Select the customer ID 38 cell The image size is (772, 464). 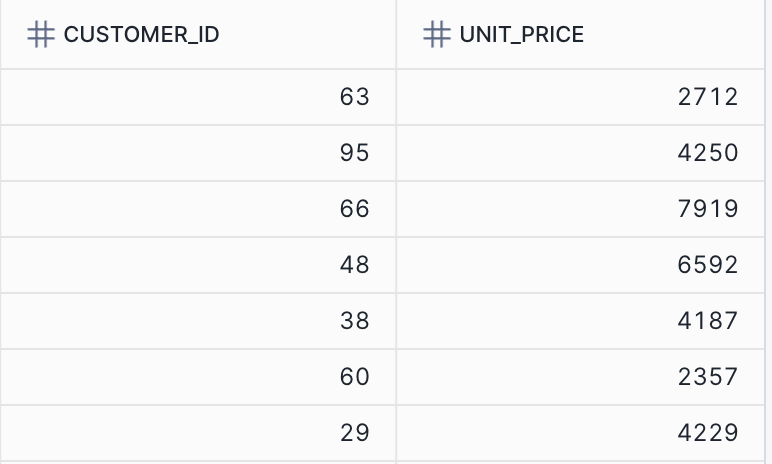(x=354, y=321)
